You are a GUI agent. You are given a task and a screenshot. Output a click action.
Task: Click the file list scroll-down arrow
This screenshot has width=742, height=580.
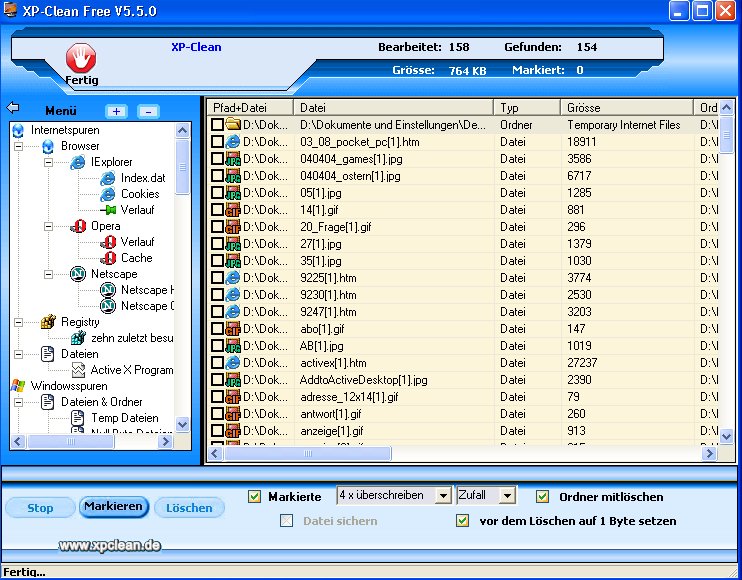coord(726,436)
